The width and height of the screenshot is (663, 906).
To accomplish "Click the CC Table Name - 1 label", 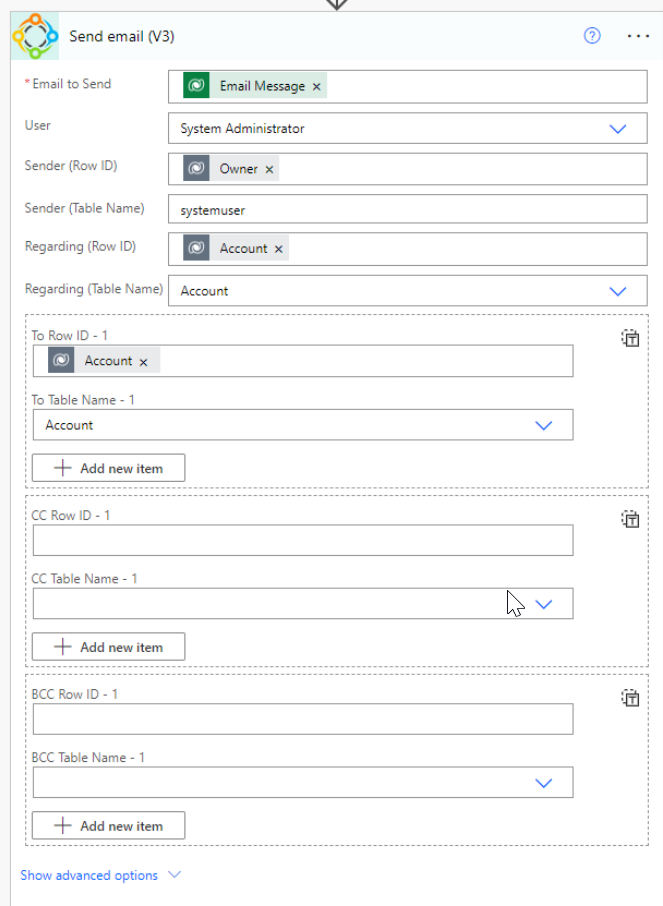I will 84,579.
